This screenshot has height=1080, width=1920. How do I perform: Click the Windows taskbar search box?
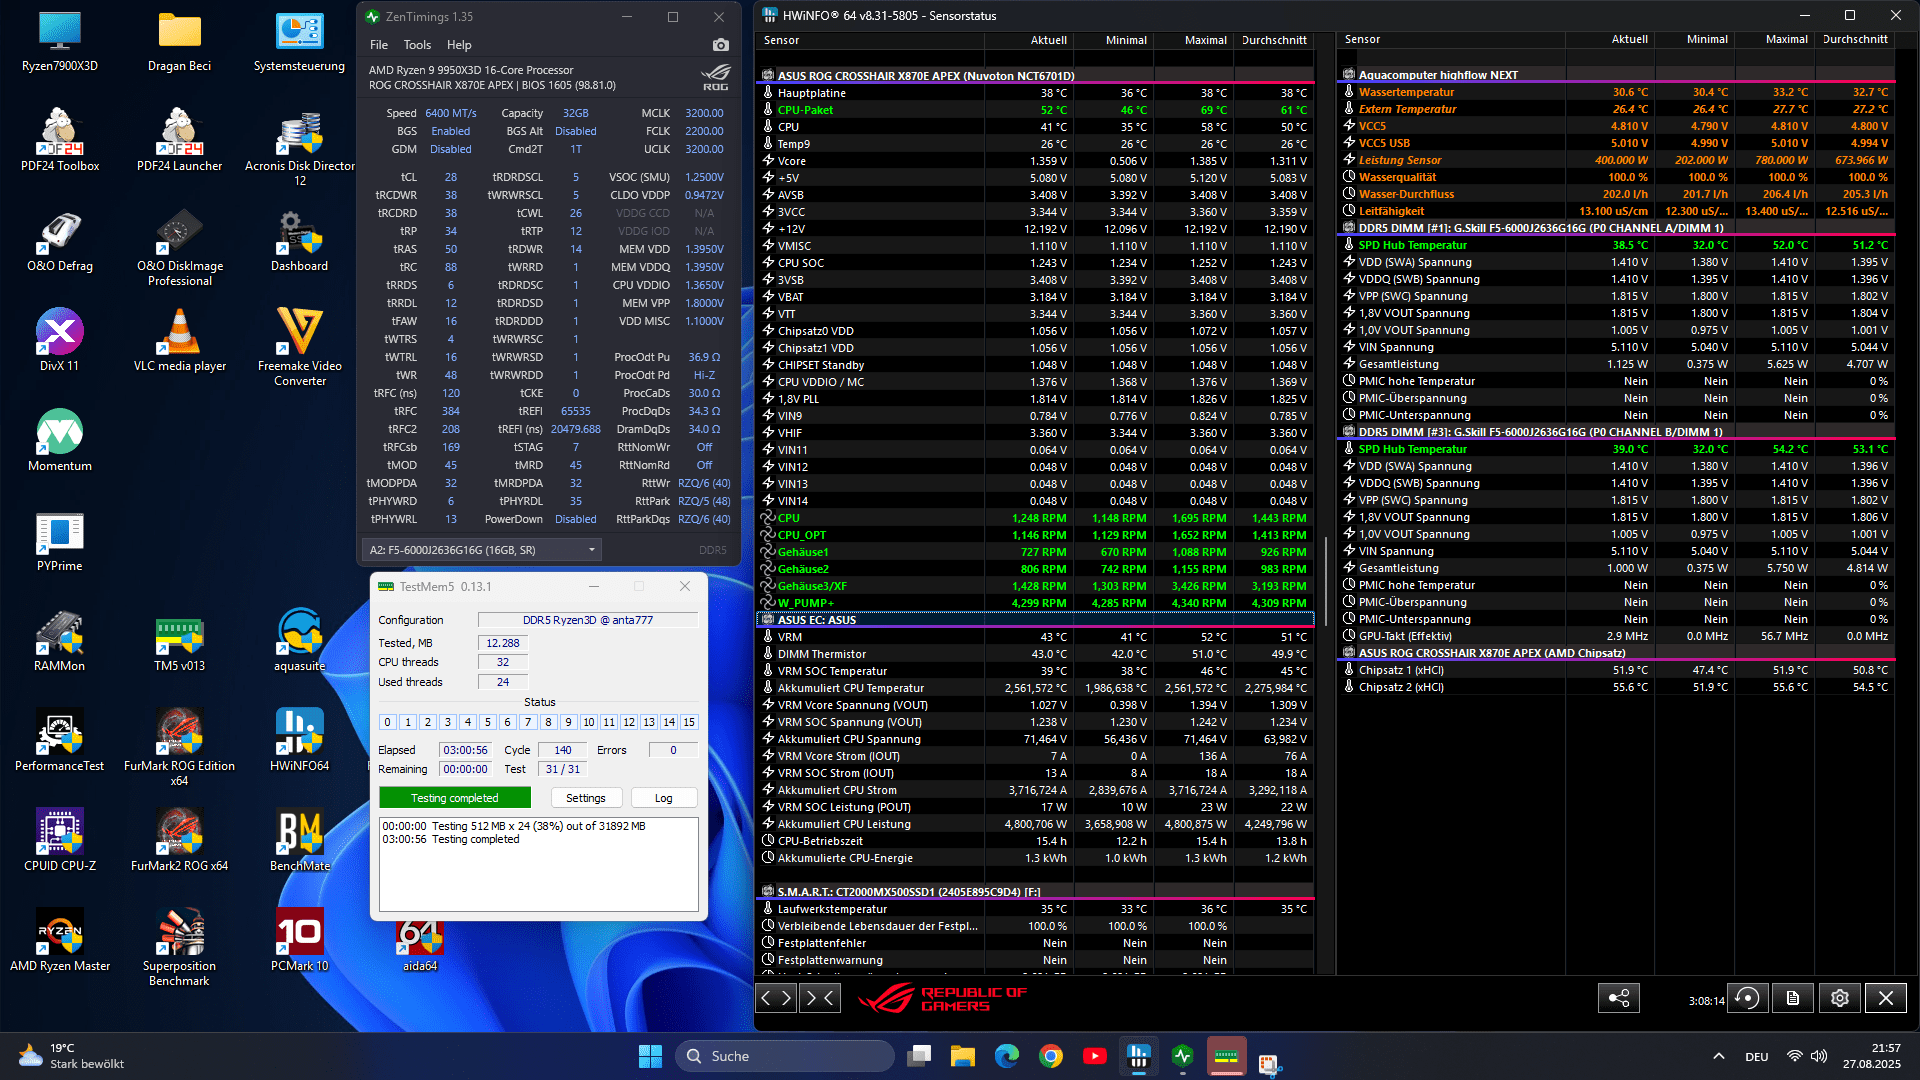click(785, 1056)
